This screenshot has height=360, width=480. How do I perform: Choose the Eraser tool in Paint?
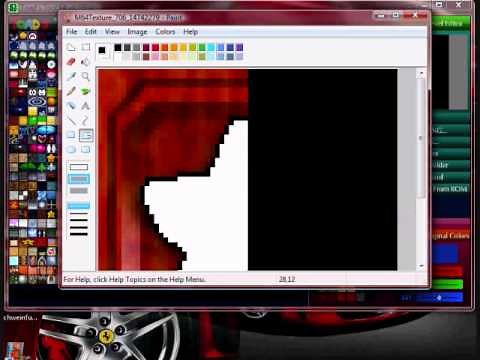coord(71,62)
